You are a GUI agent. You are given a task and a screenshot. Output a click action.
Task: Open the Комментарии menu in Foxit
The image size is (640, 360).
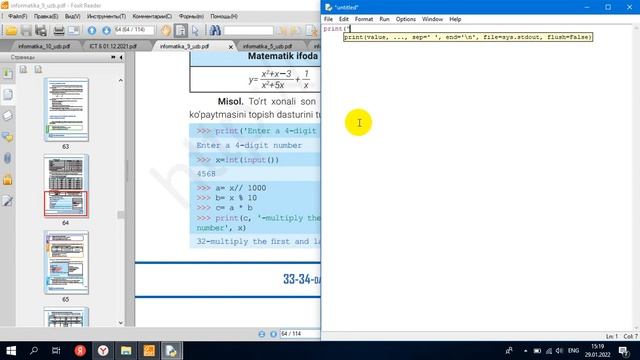pyautogui.click(x=152, y=16)
